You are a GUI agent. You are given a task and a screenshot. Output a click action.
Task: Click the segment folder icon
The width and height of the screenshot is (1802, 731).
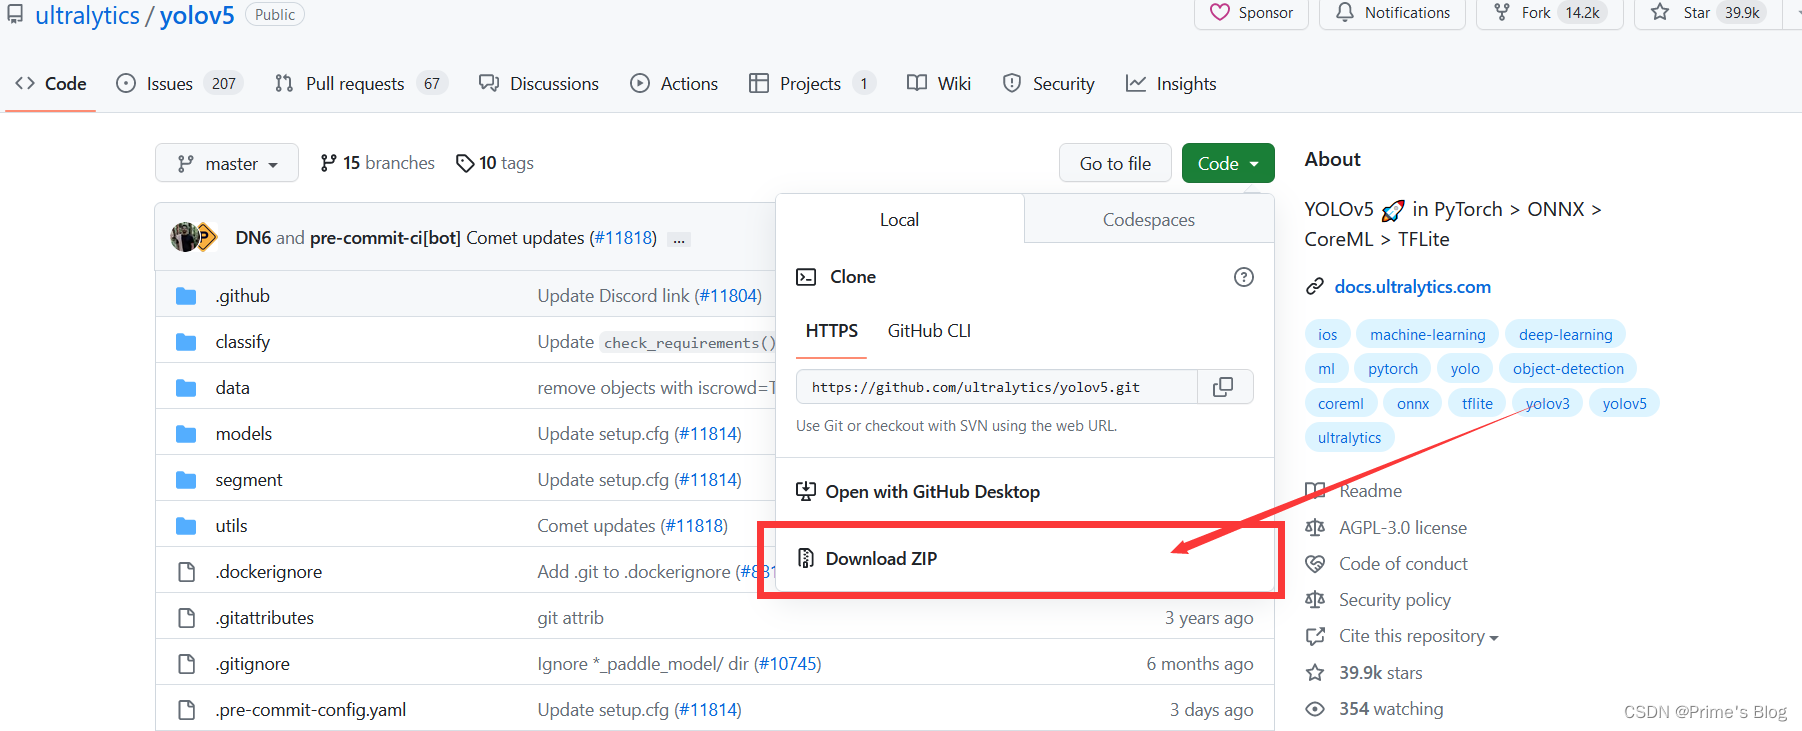[x=186, y=480]
